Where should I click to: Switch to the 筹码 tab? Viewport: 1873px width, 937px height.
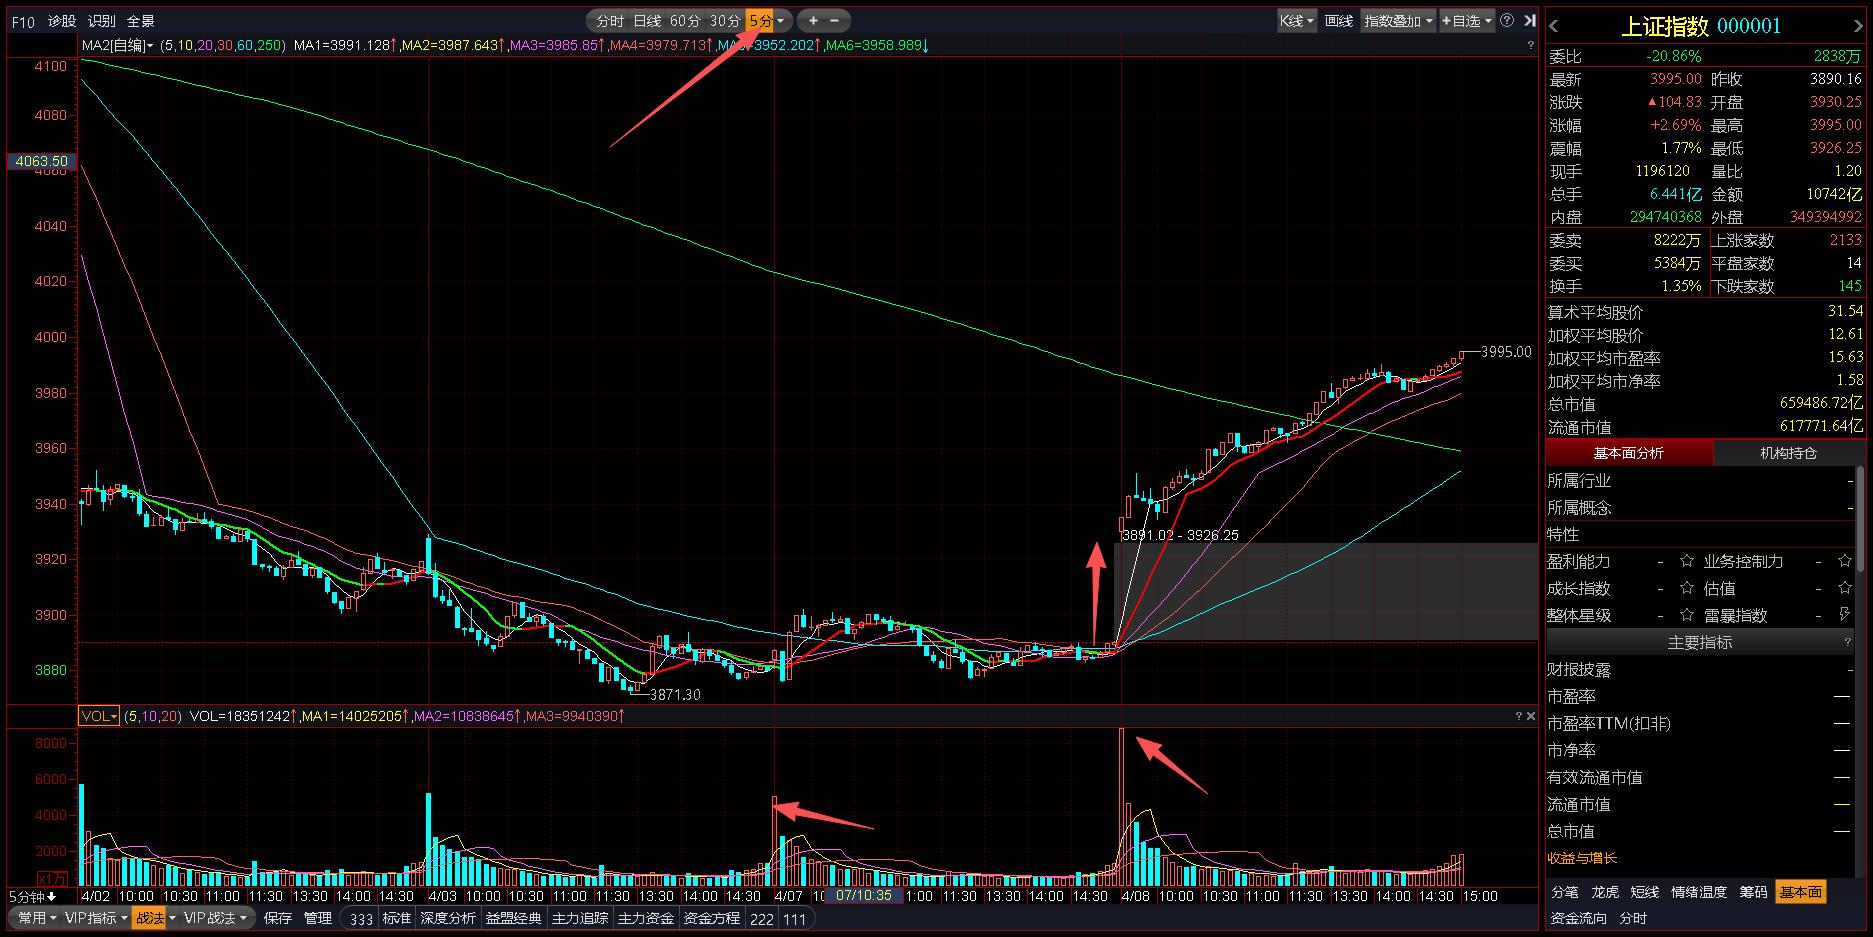[x=1753, y=892]
